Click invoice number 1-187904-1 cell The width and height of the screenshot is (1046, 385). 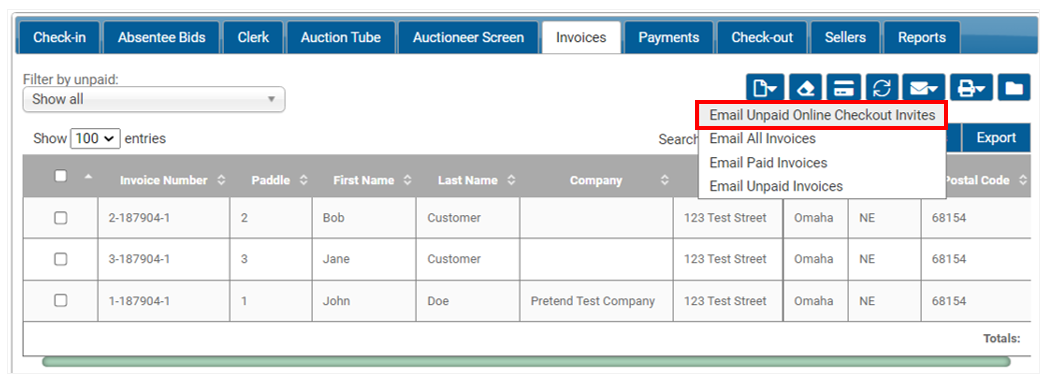pos(163,300)
